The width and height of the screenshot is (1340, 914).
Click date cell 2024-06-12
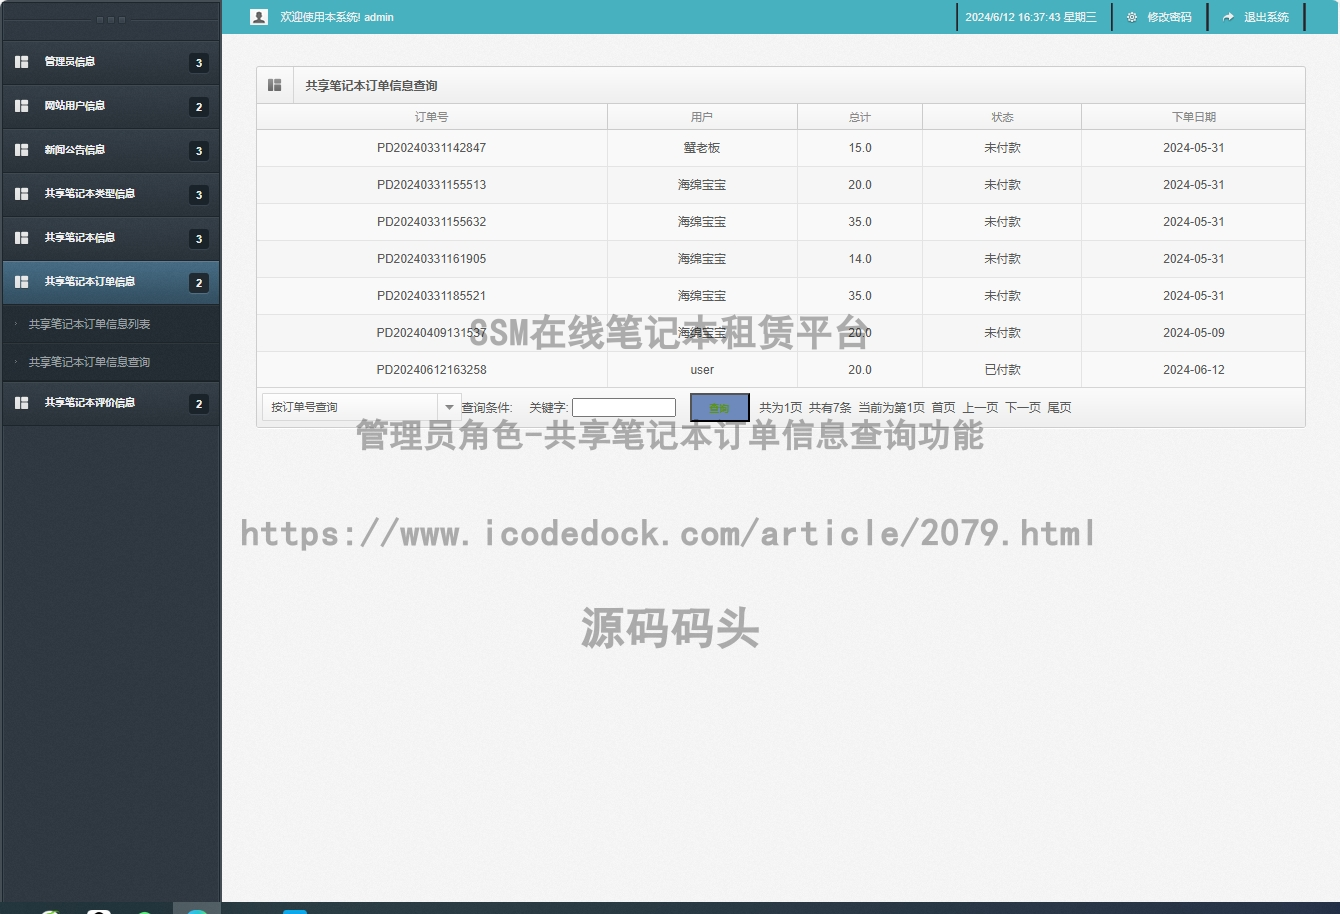1193,370
